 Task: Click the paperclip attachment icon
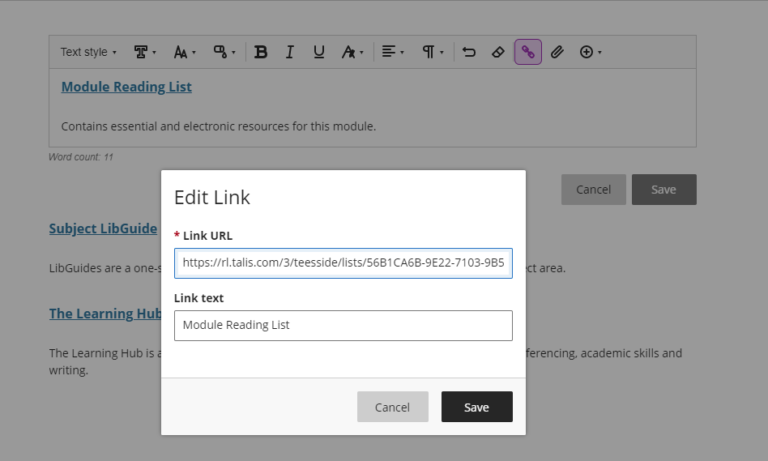[557, 52]
